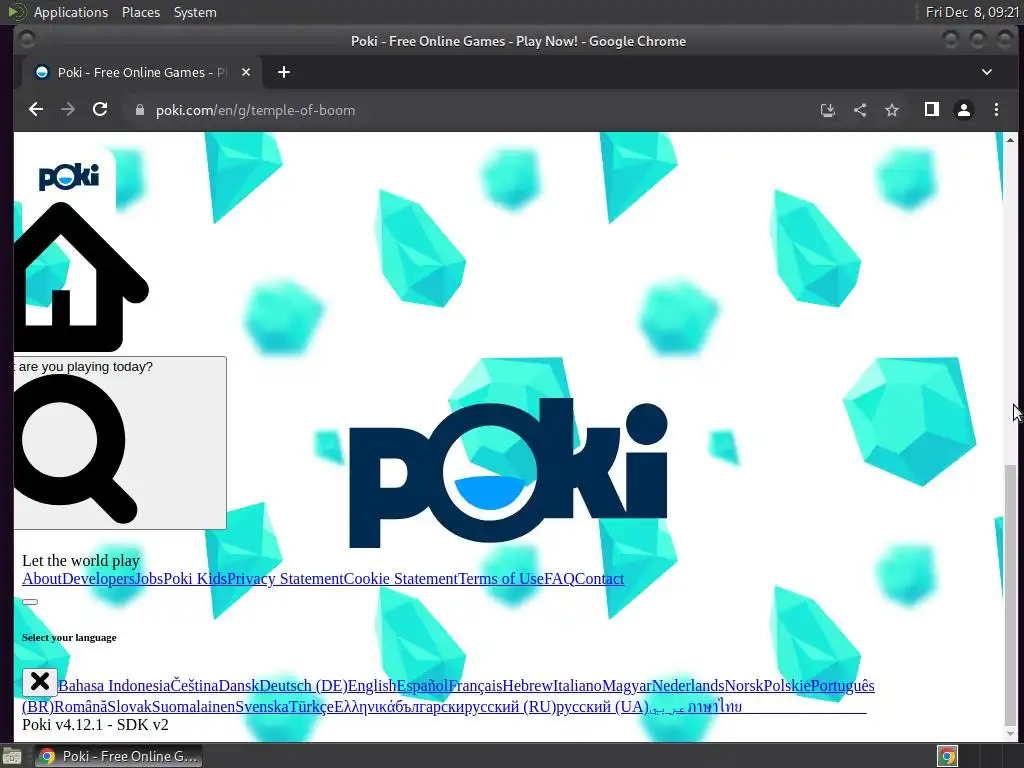
Task: Open the Jobs link
Action: pyautogui.click(x=149, y=579)
